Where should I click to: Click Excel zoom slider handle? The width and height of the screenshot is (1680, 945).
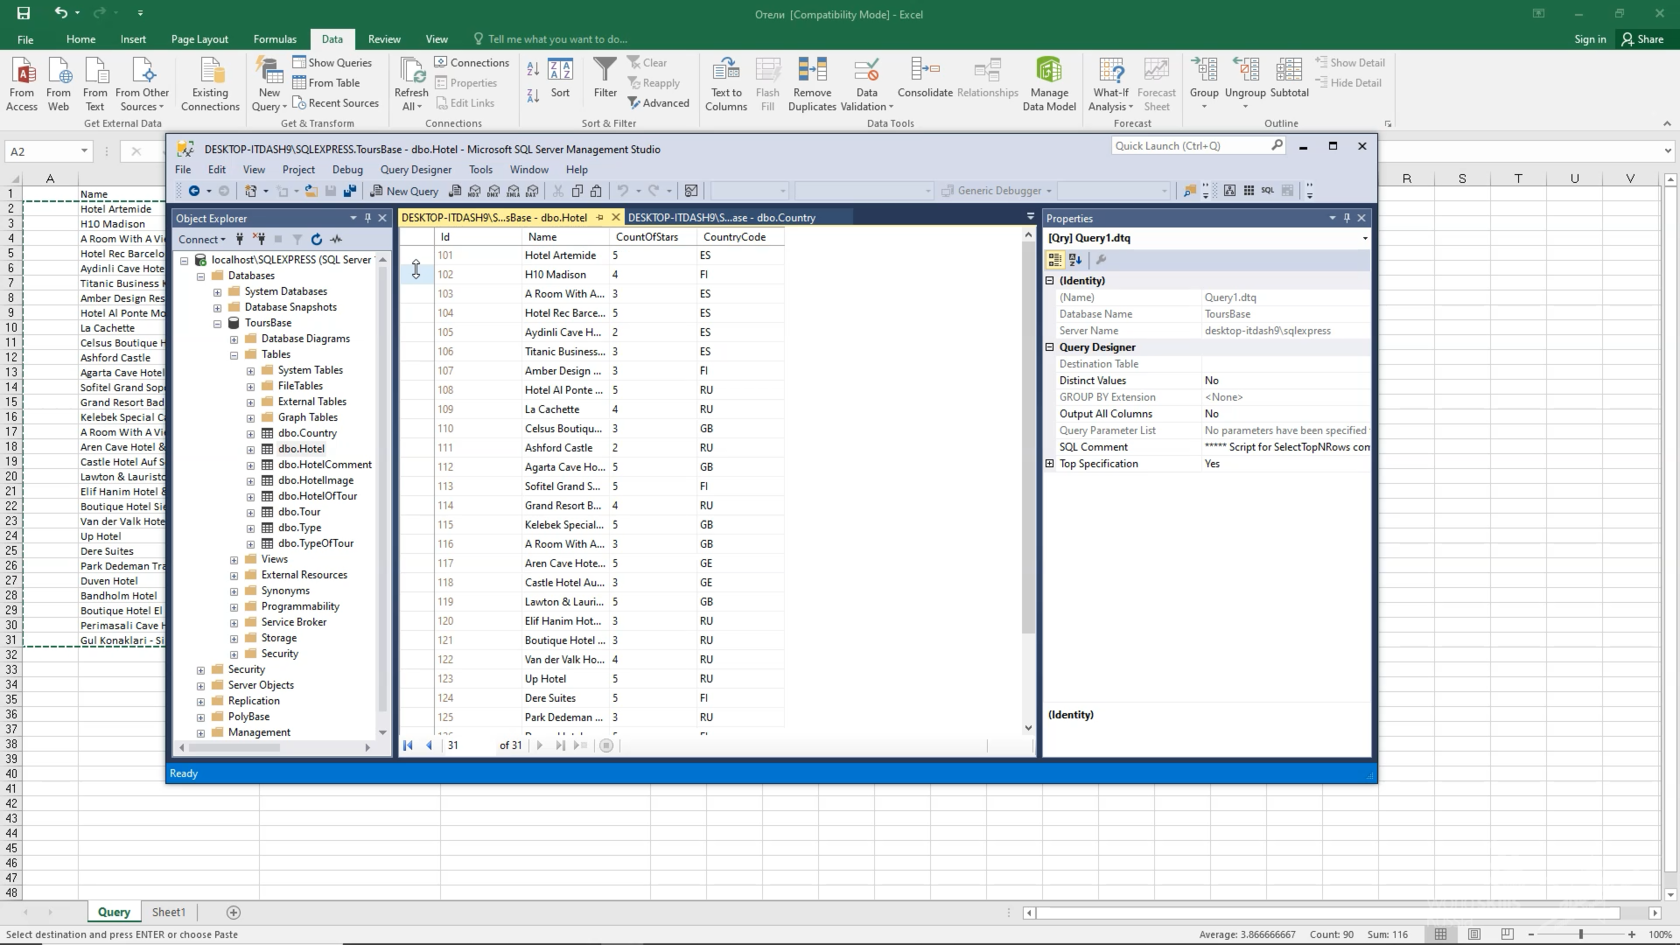pos(1581,934)
